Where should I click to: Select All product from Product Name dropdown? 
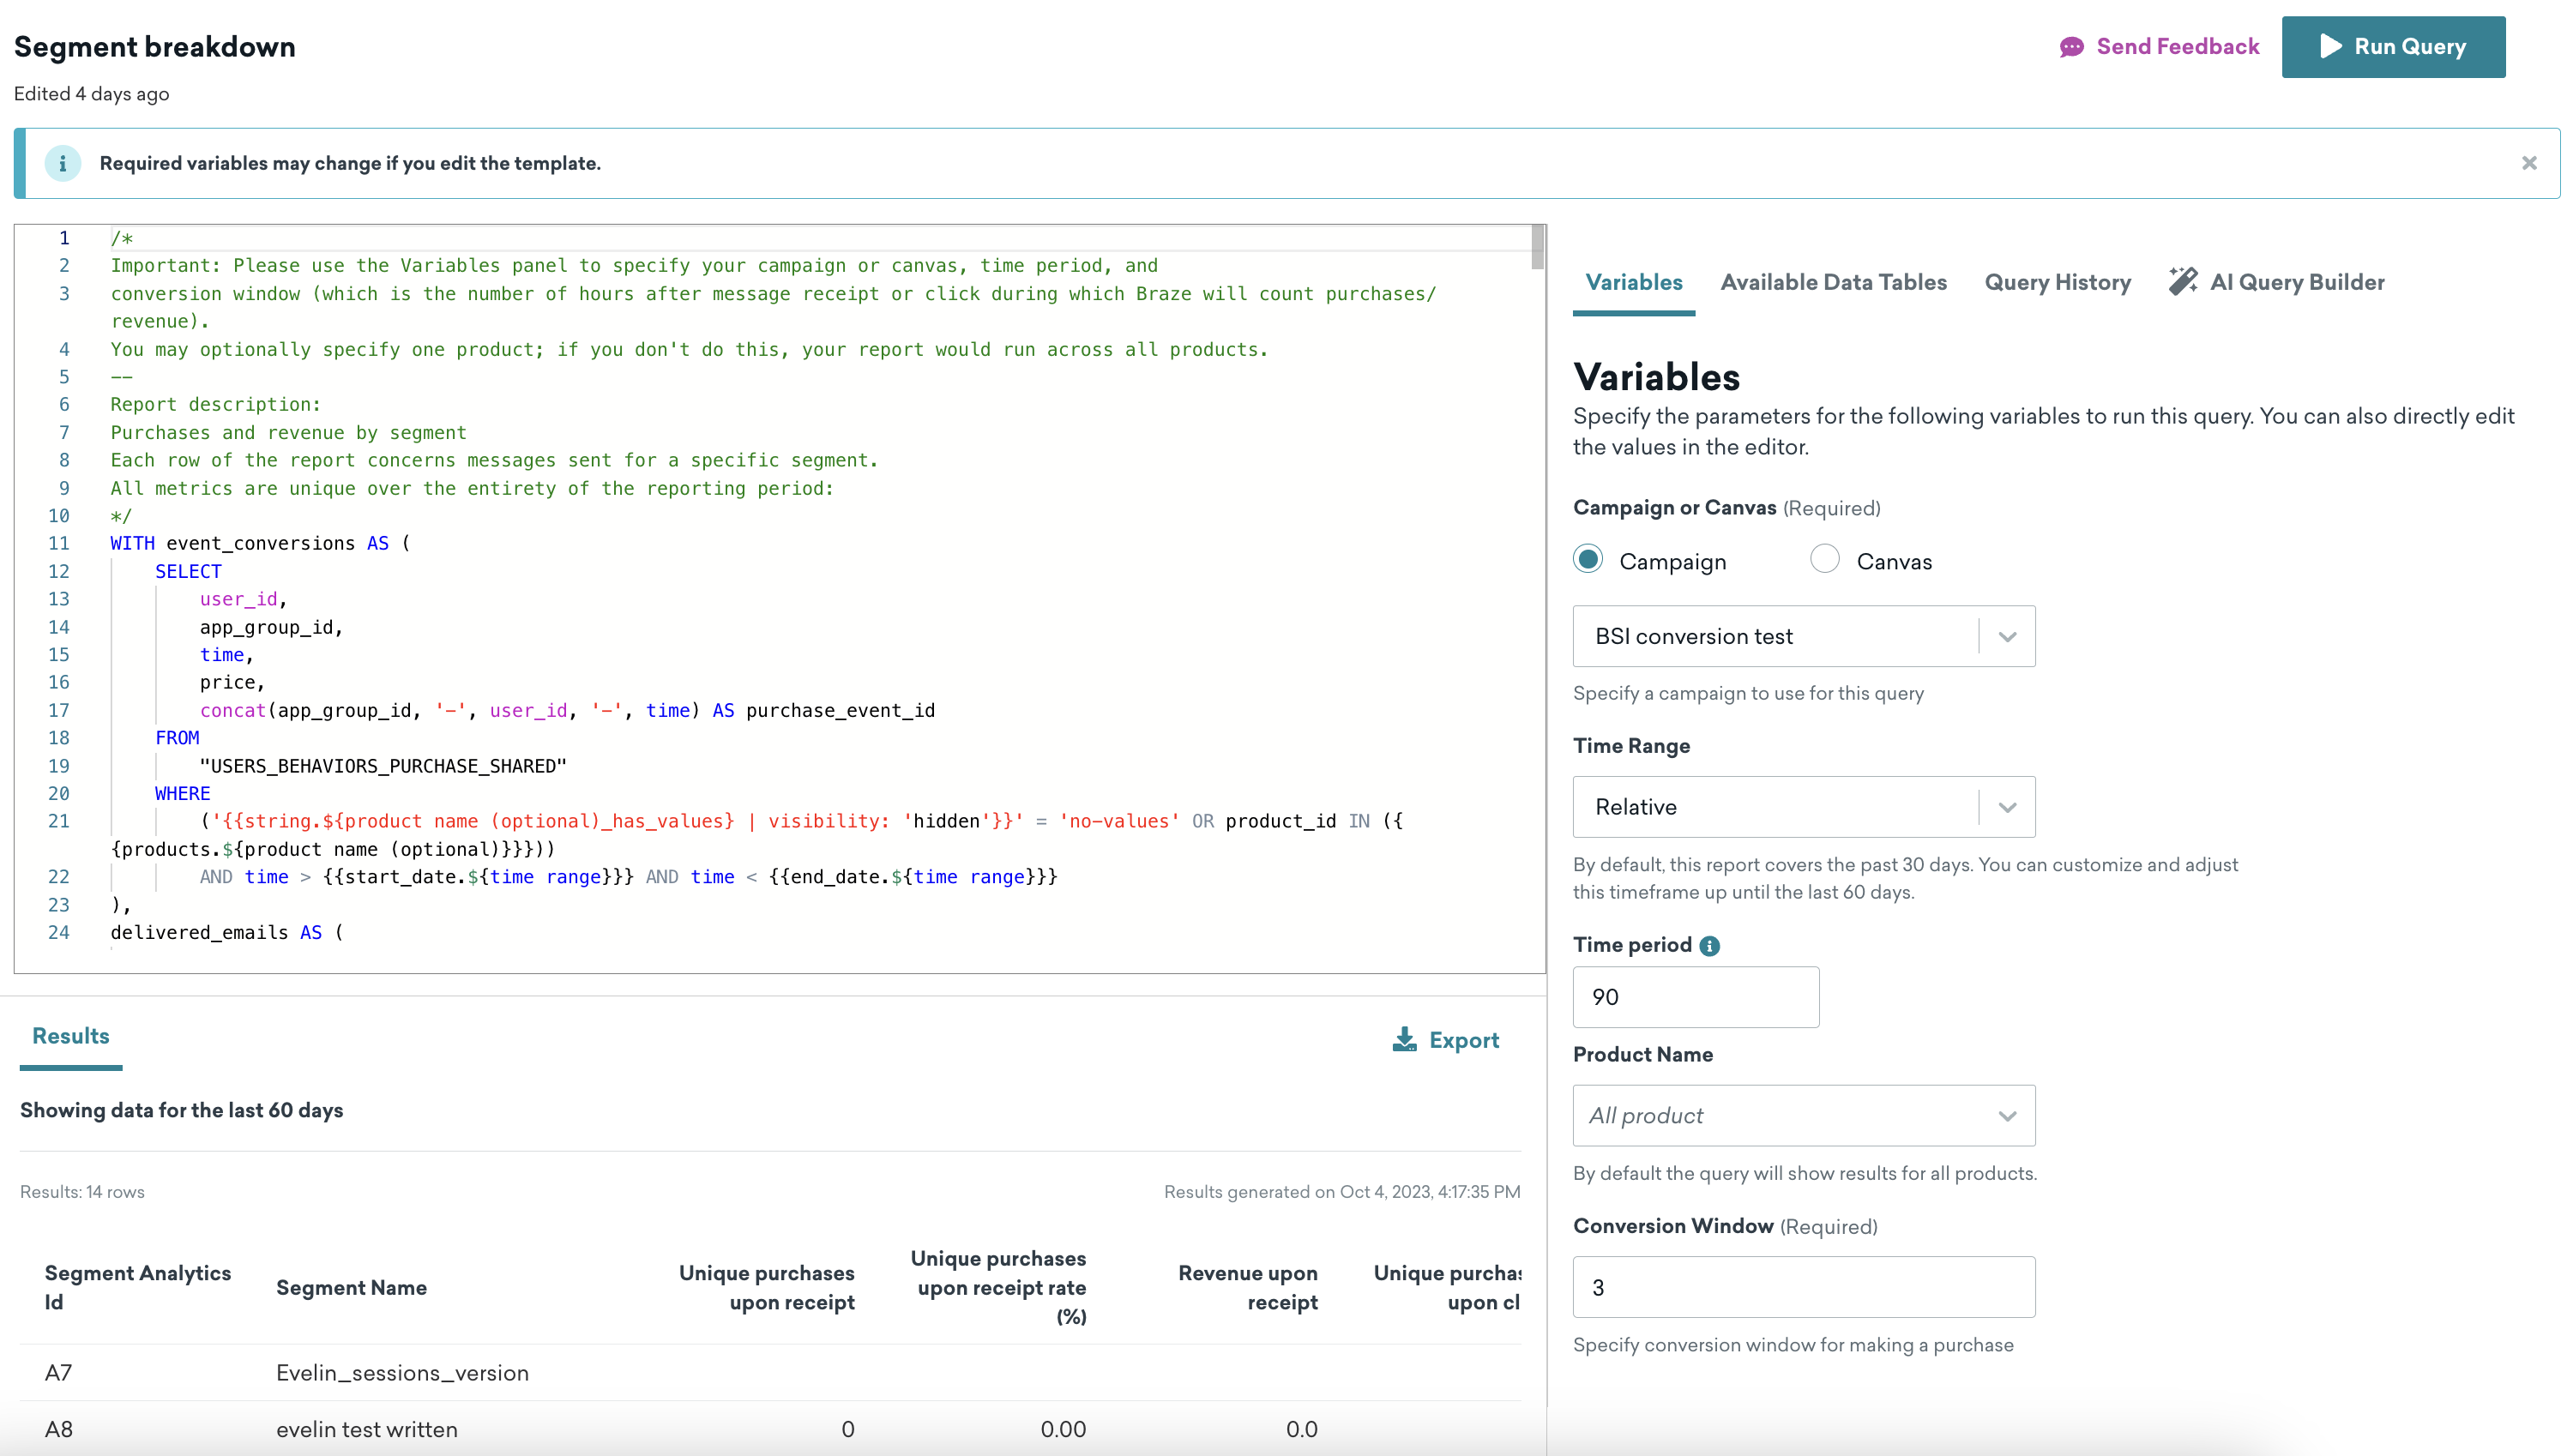(1801, 1115)
